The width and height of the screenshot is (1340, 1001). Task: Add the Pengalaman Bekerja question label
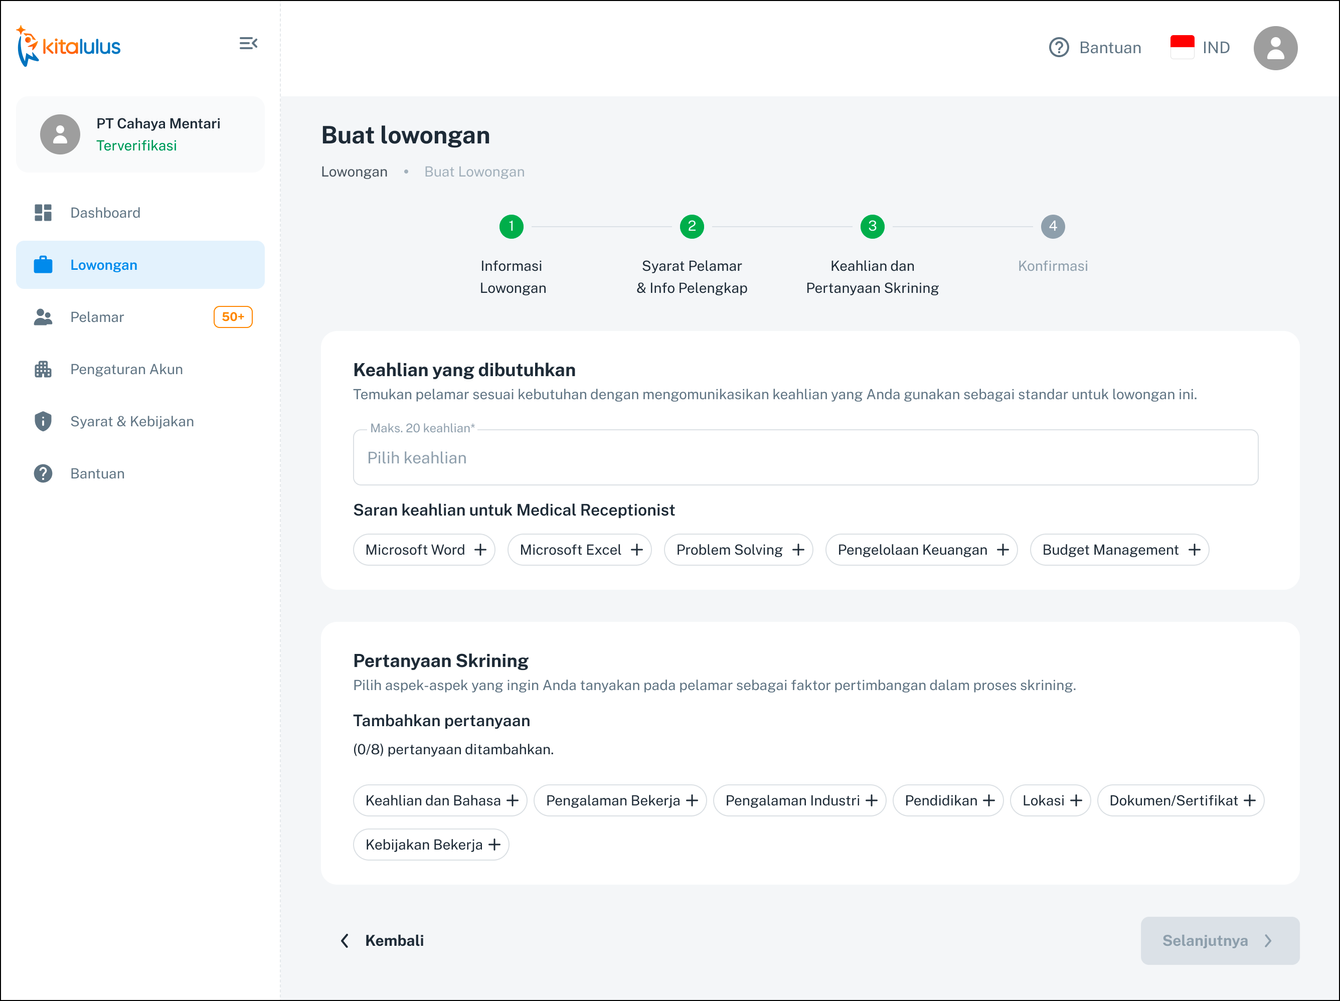coord(613,801)
